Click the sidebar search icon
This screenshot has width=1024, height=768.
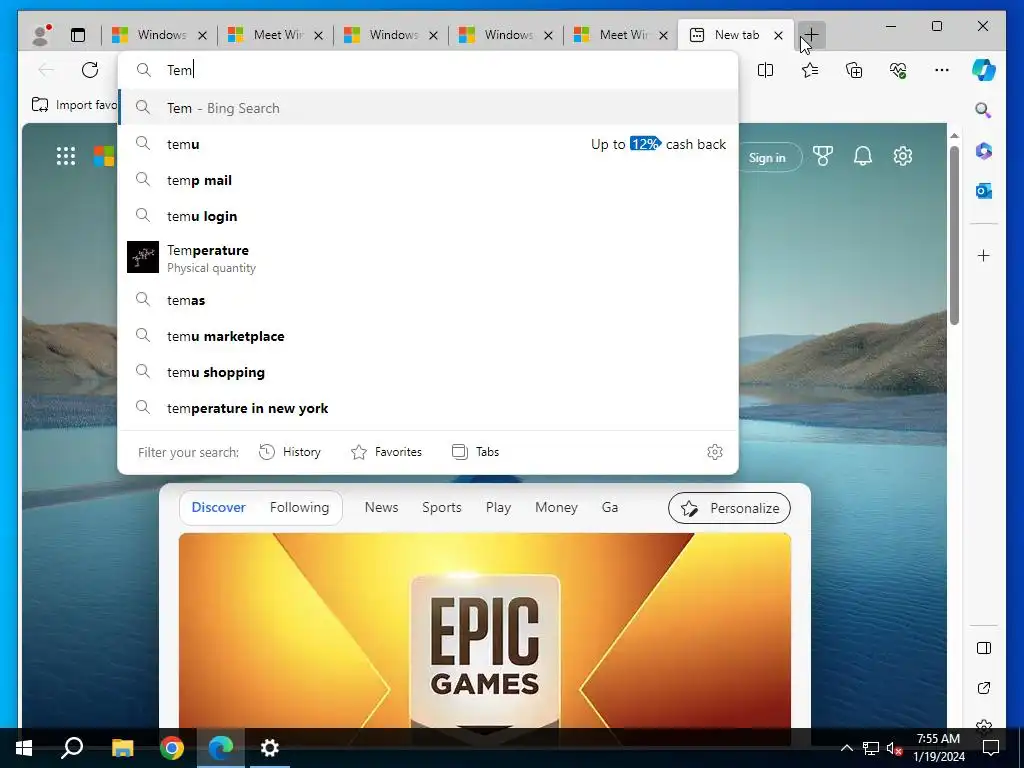[x=983, y=110]
